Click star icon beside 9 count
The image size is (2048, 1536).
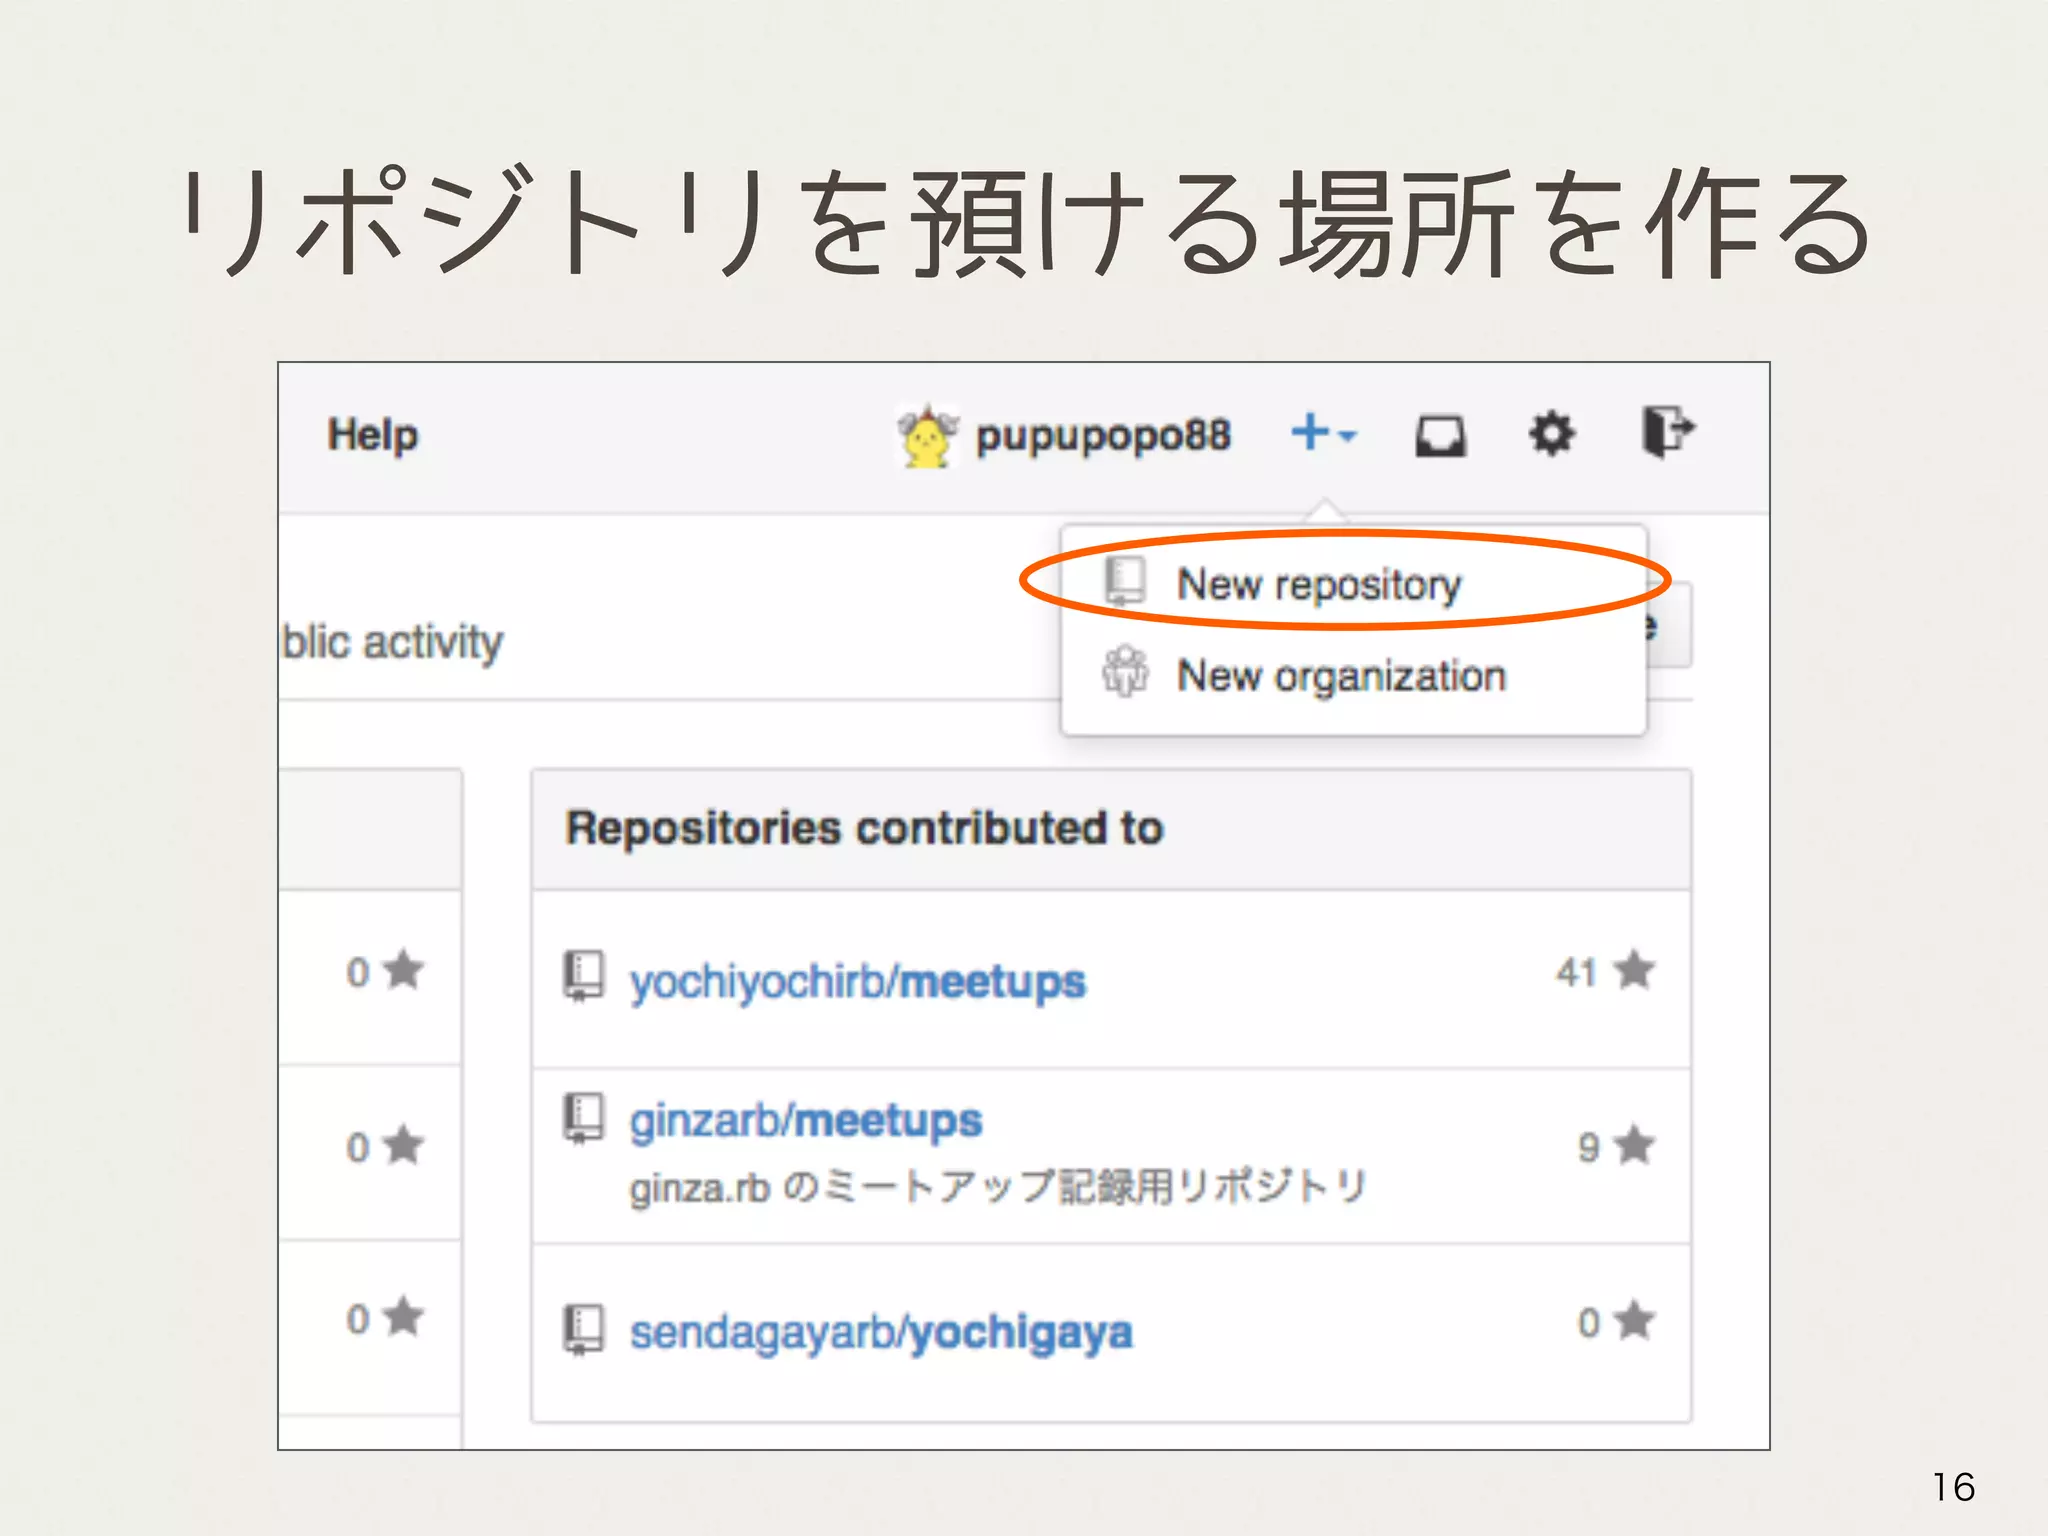click(x=1635, y=1145)
